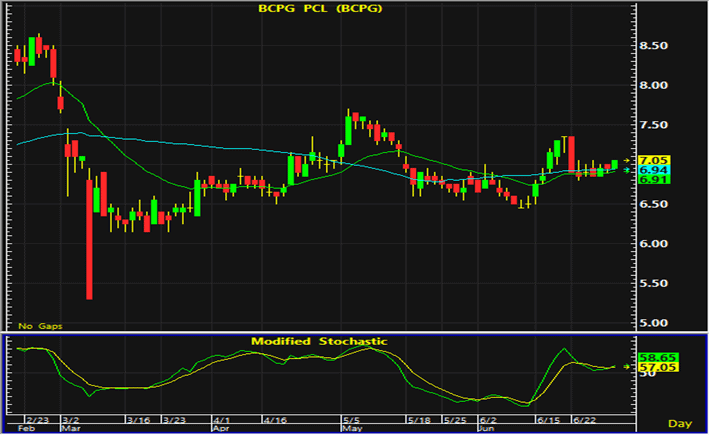Select the 5/18 date on time axis
The height and width of the screenshot is (435, 710).
point(419,420)
